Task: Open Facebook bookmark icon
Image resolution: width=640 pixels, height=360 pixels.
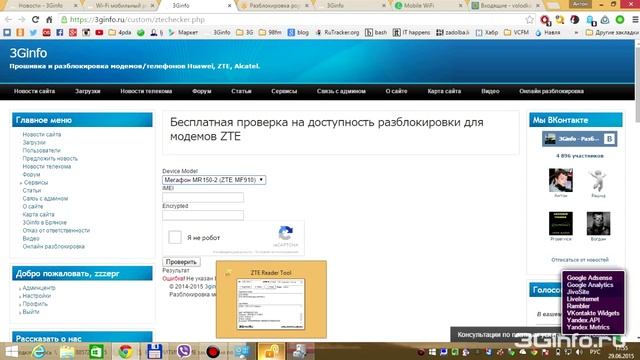Action: tap(60, 32)
